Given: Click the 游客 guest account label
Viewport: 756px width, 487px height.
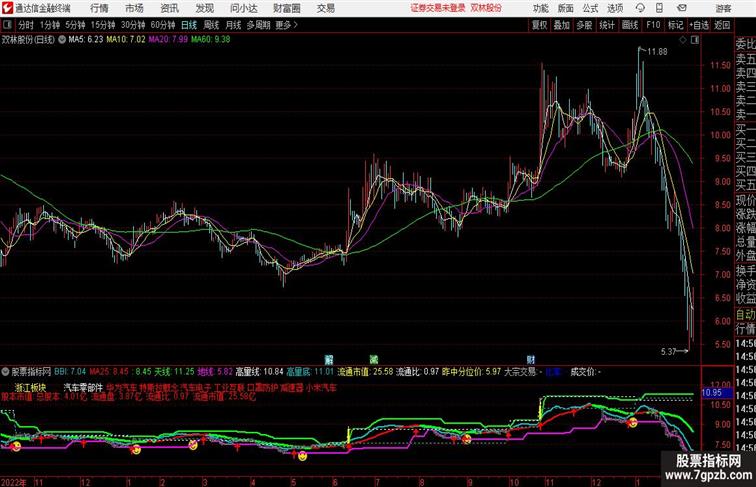Looking at the screenshot, I should pos(723,8).
